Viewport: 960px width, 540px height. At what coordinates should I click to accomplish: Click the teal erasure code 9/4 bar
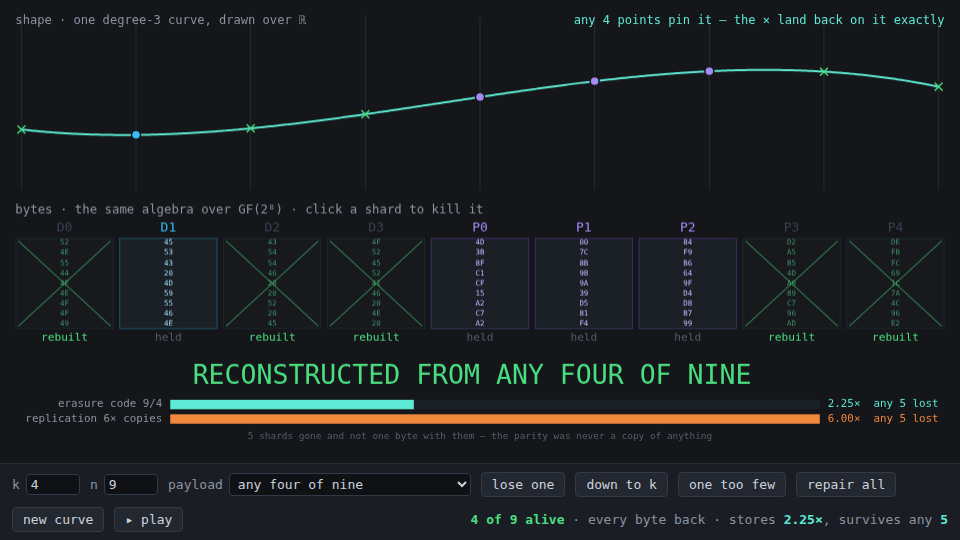[x=292, y=404]
